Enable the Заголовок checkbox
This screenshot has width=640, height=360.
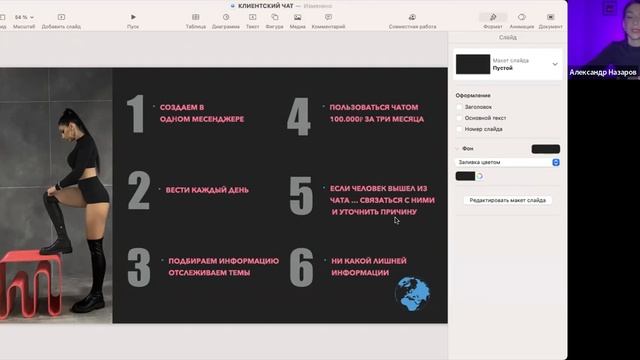(459, 107)
